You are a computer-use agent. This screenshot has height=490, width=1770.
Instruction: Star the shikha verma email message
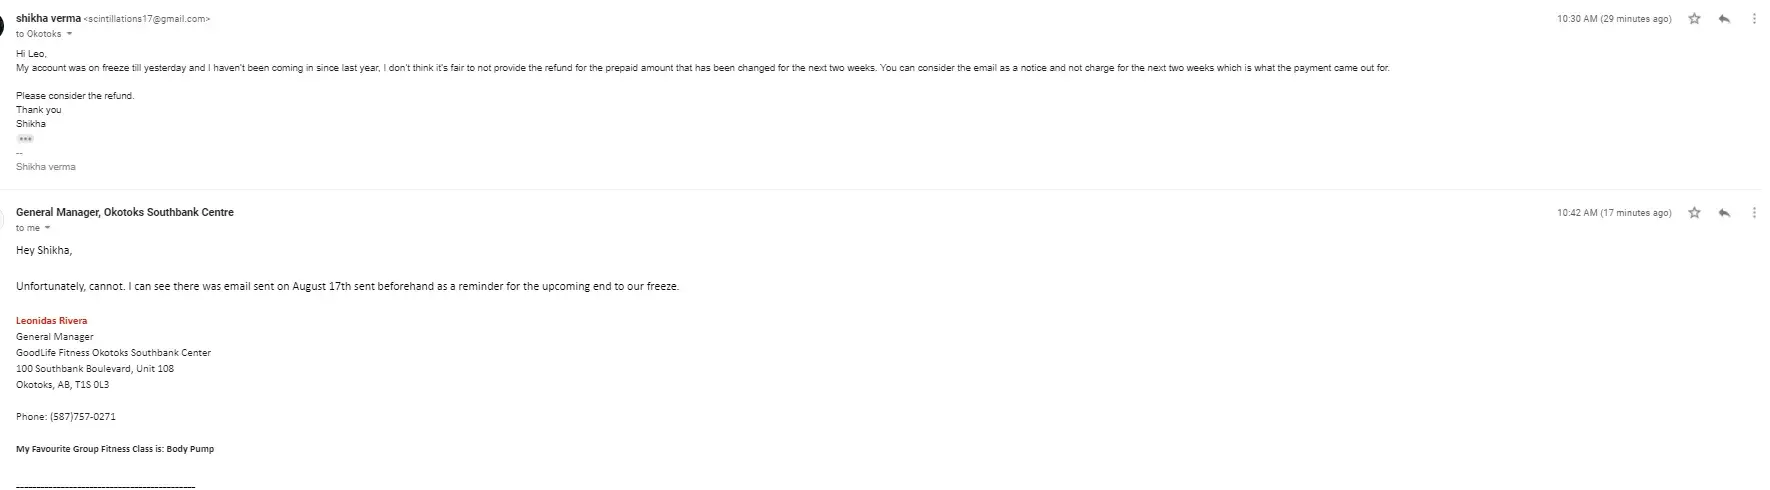coord(1694,19)
